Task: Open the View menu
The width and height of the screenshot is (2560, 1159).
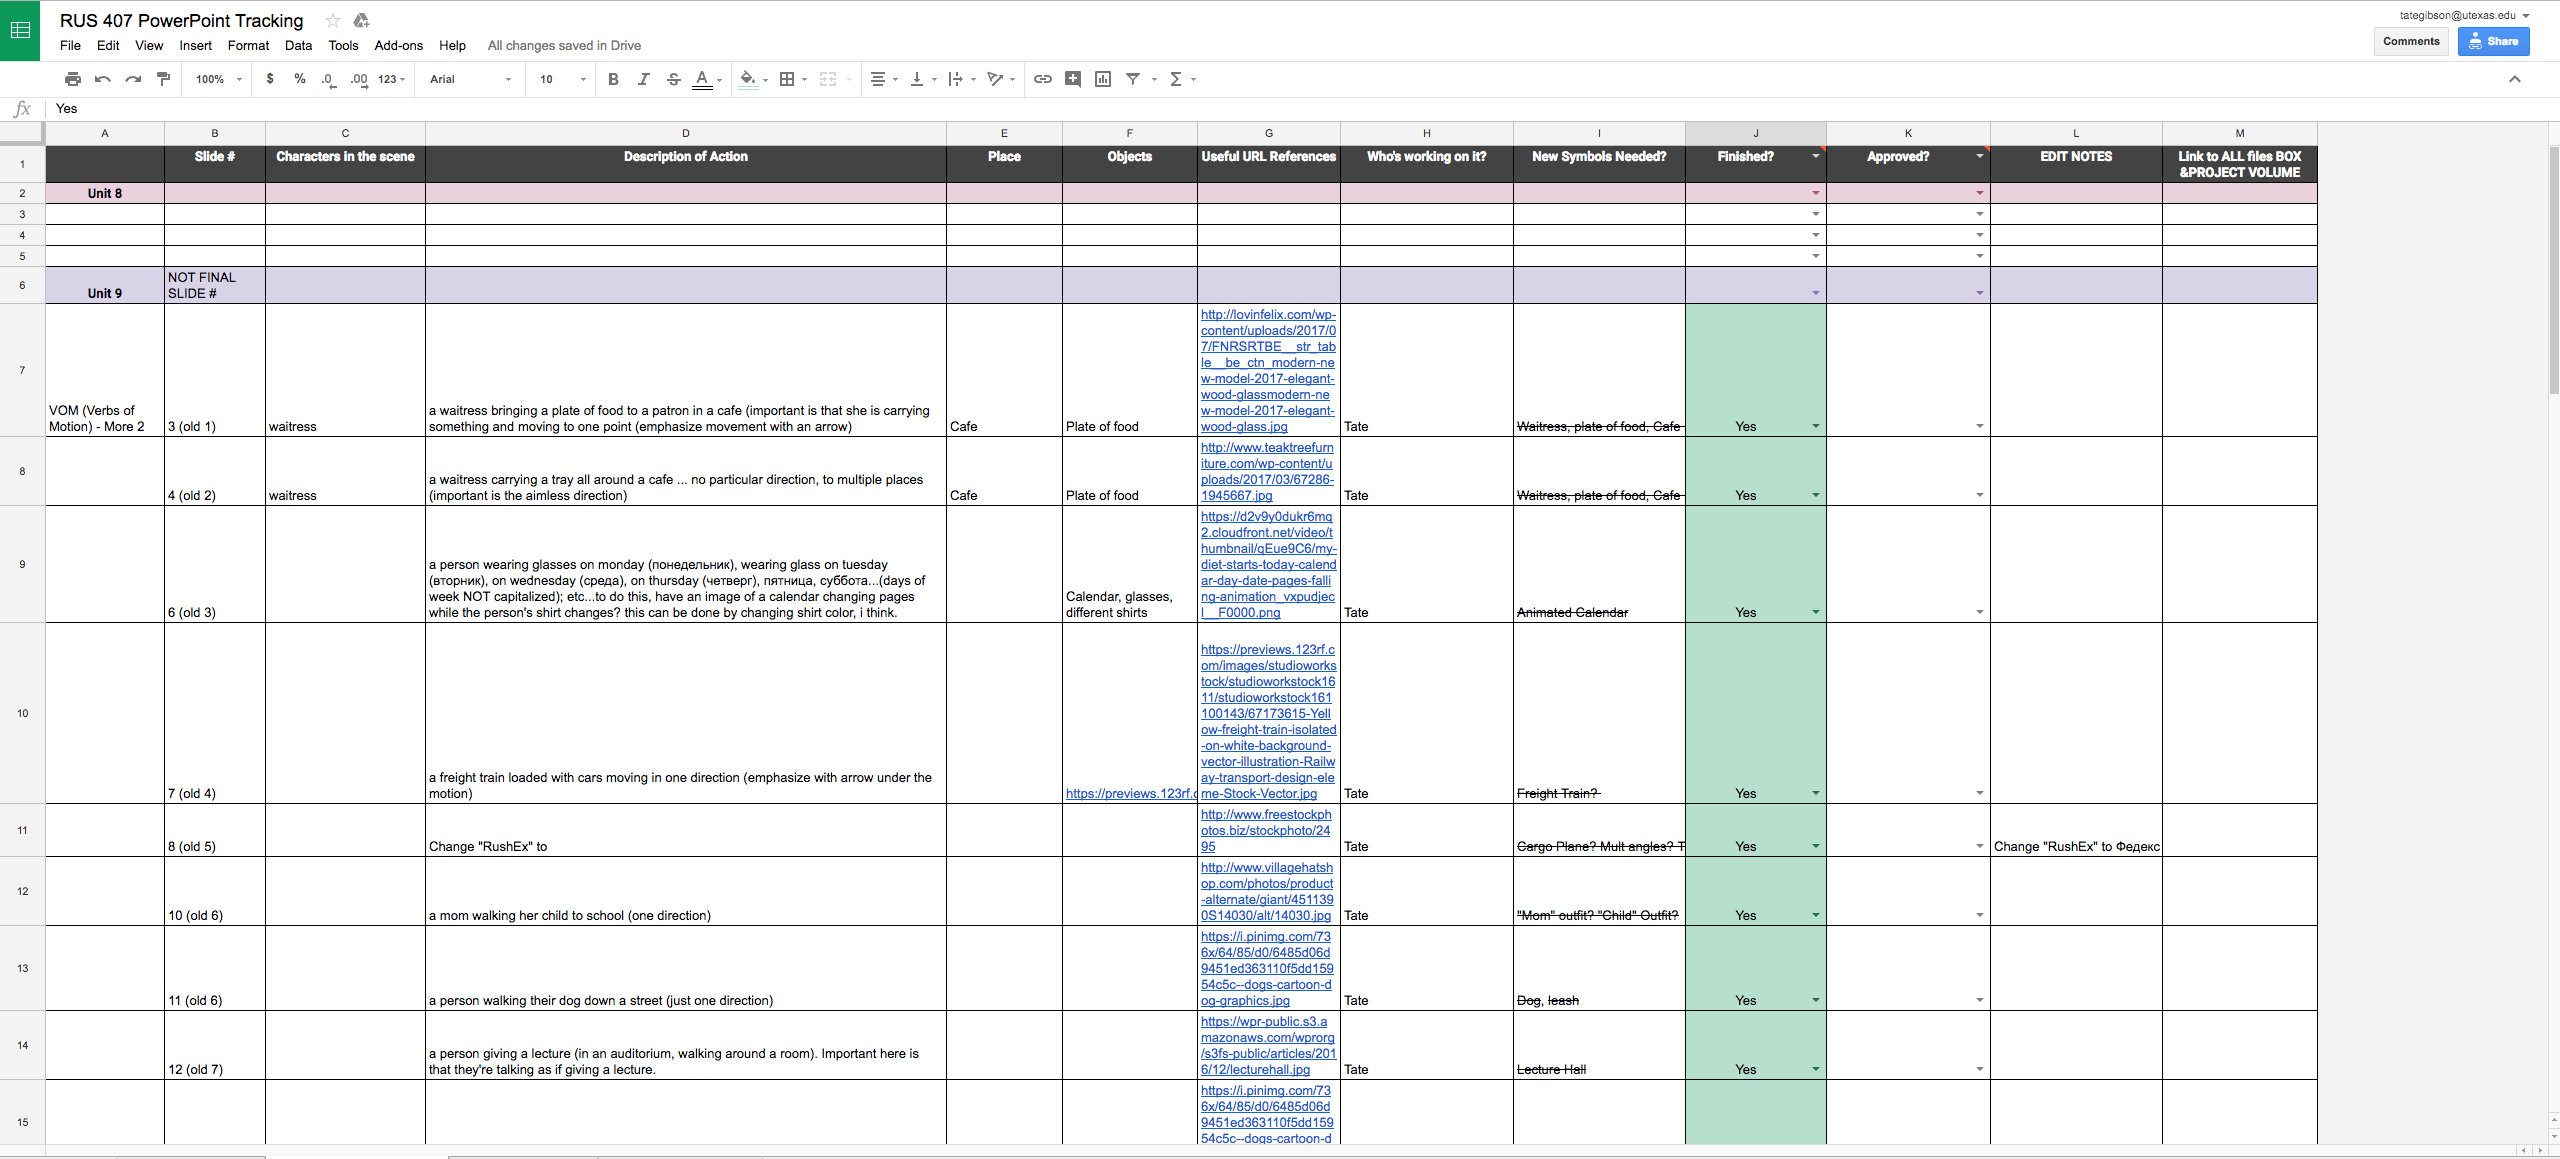Action: click(x=149, y=46)
